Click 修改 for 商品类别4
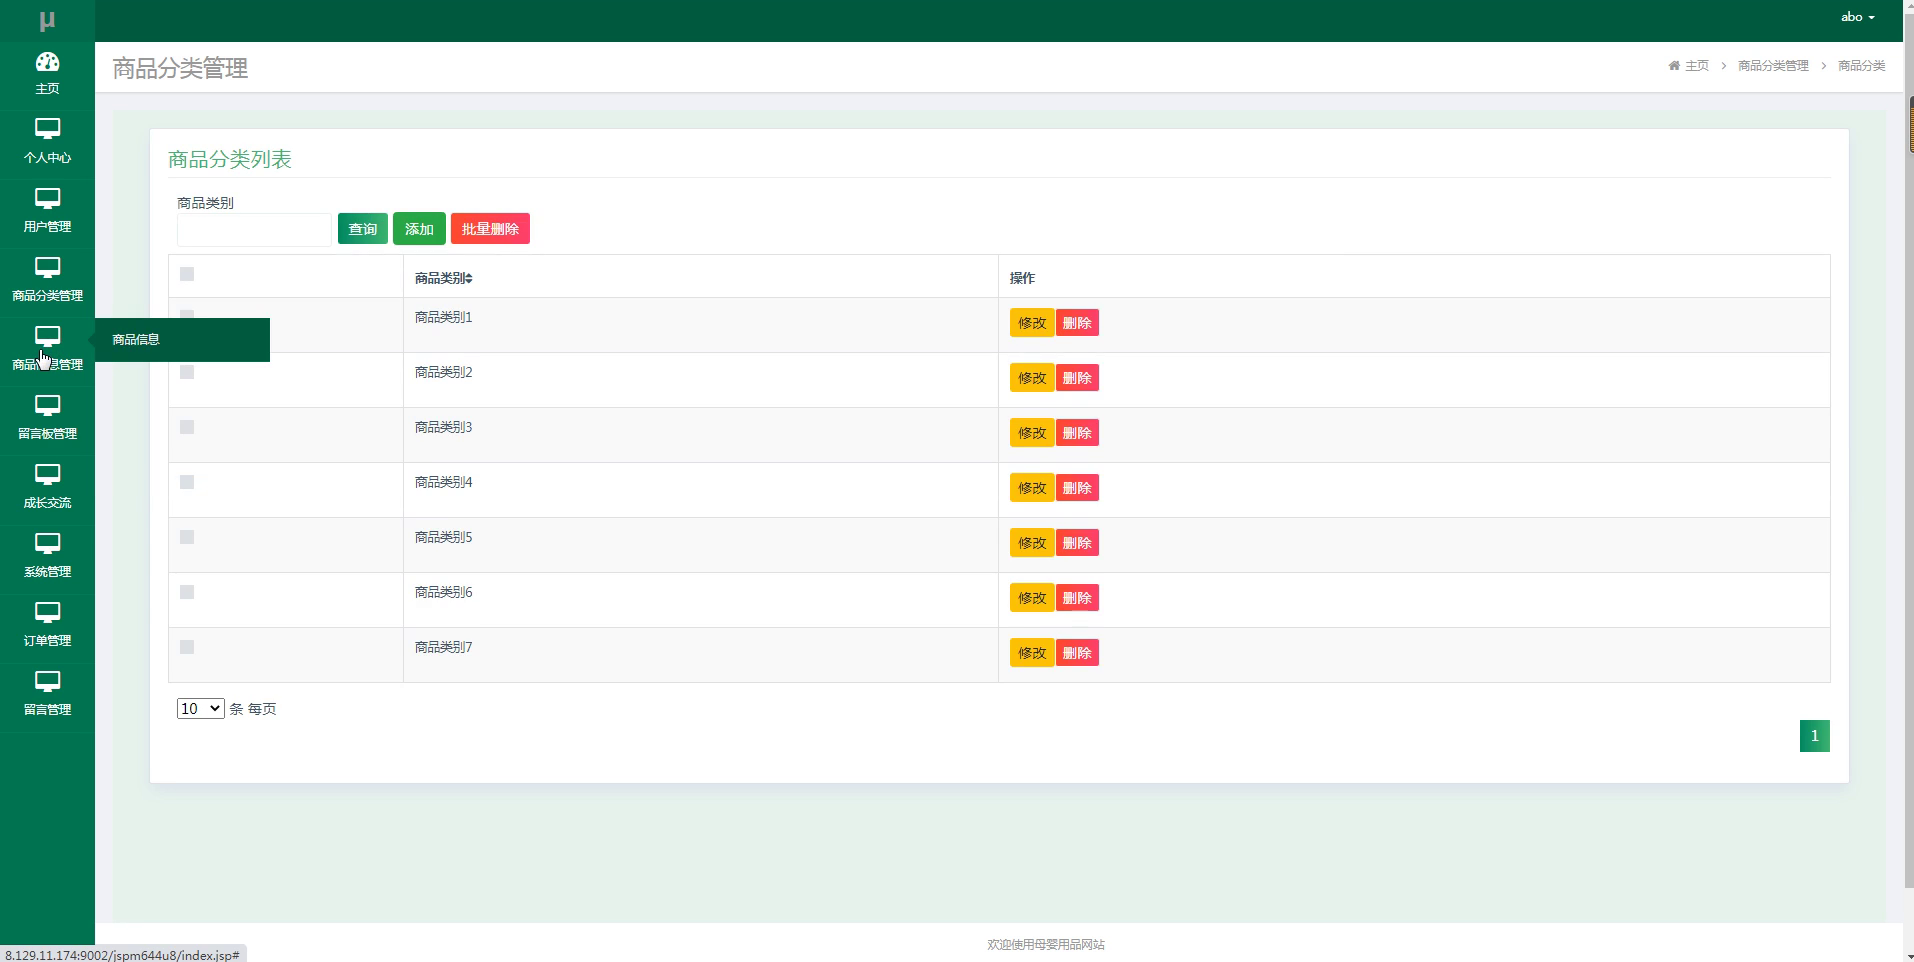The height and width of the screenshot is (962, 1914). [x=1032, y=488]
